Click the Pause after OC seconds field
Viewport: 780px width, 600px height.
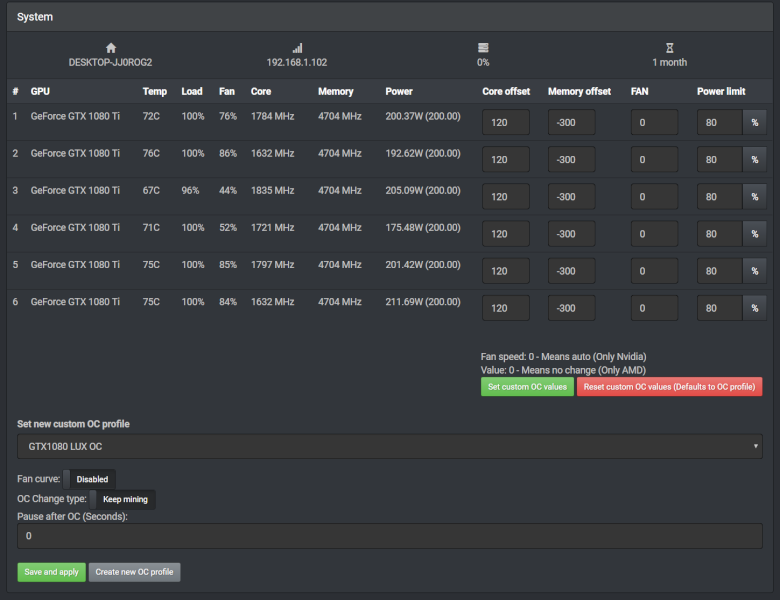click(390, 536)
